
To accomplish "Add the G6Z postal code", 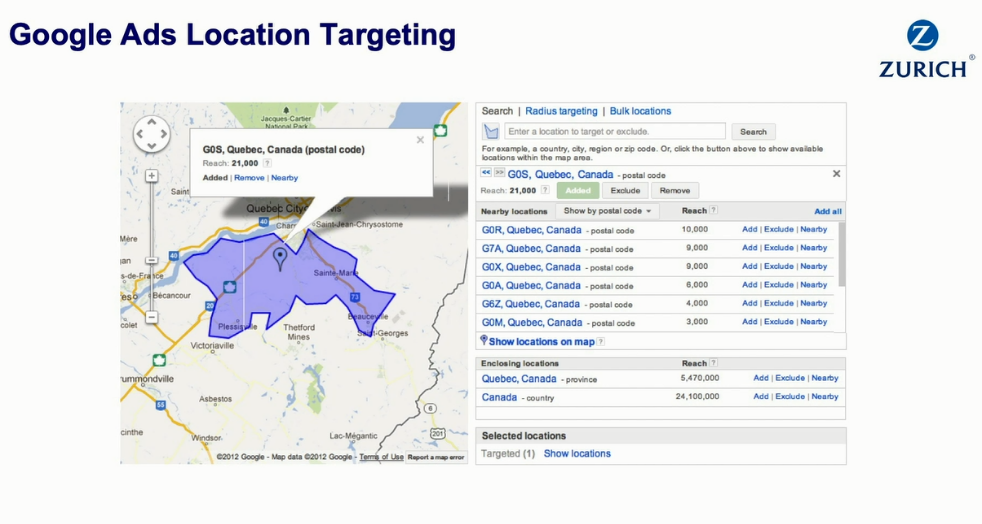I will click(x=750, y=303).
